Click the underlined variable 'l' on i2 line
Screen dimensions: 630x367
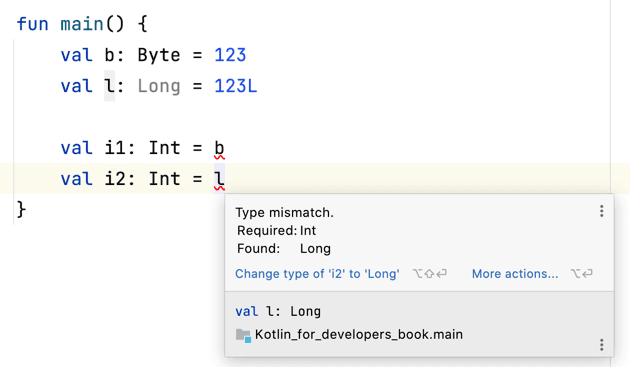(219, 179)
